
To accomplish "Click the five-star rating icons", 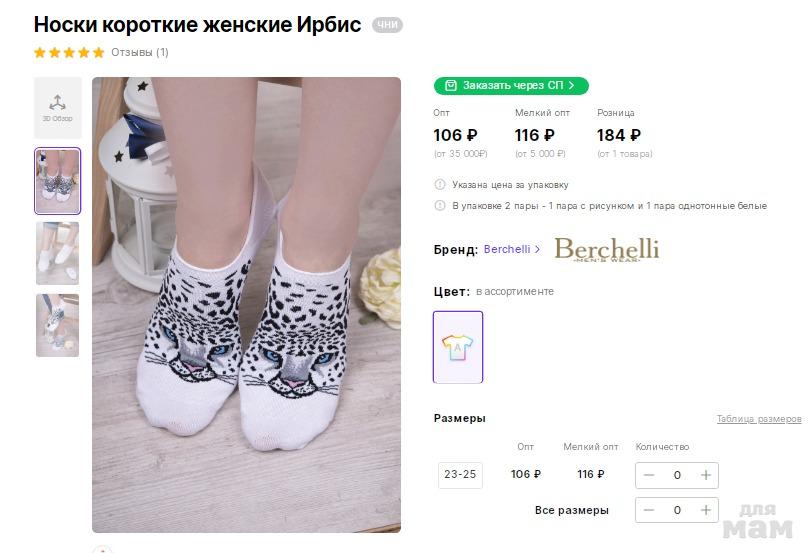I will click(x=69, y=52).
